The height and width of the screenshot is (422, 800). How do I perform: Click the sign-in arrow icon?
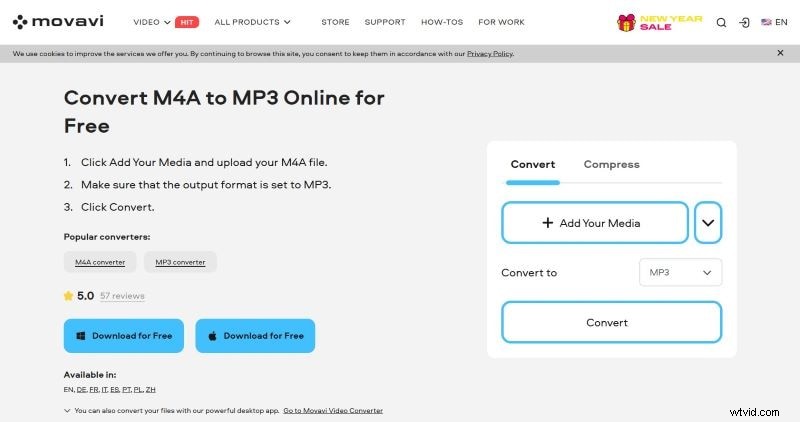coord(744,22)
